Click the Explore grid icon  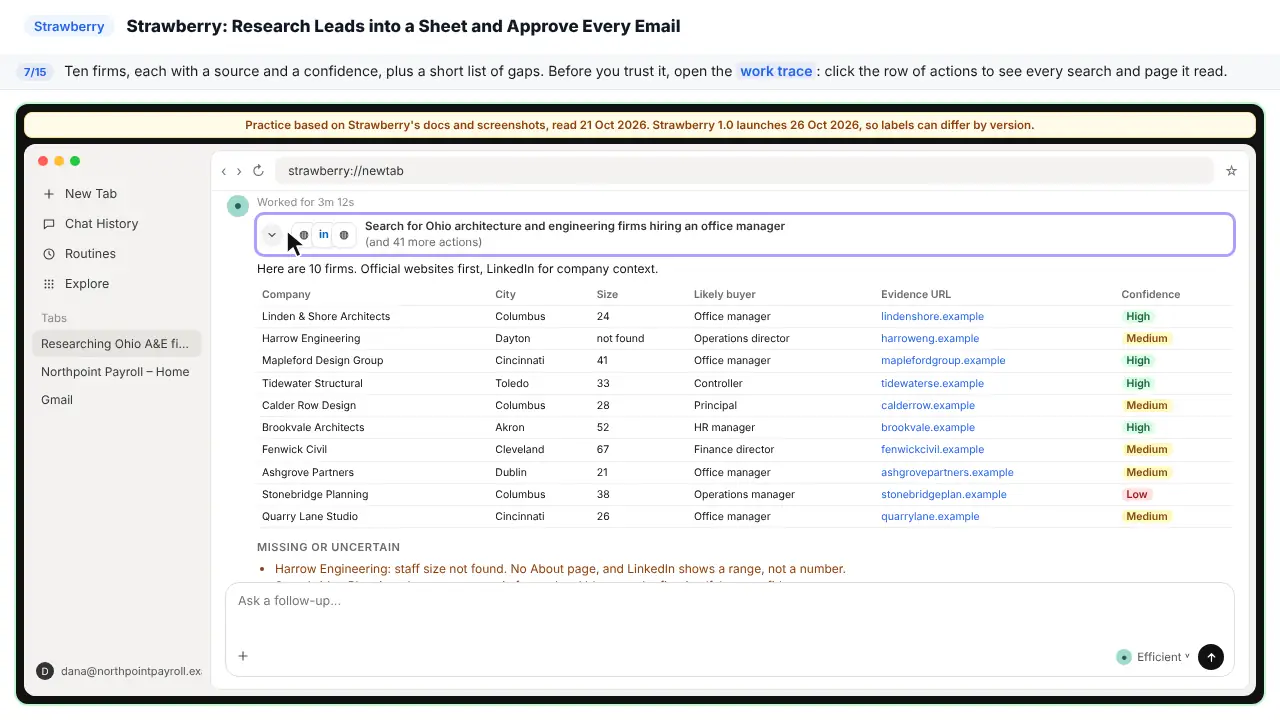(49, 284)
